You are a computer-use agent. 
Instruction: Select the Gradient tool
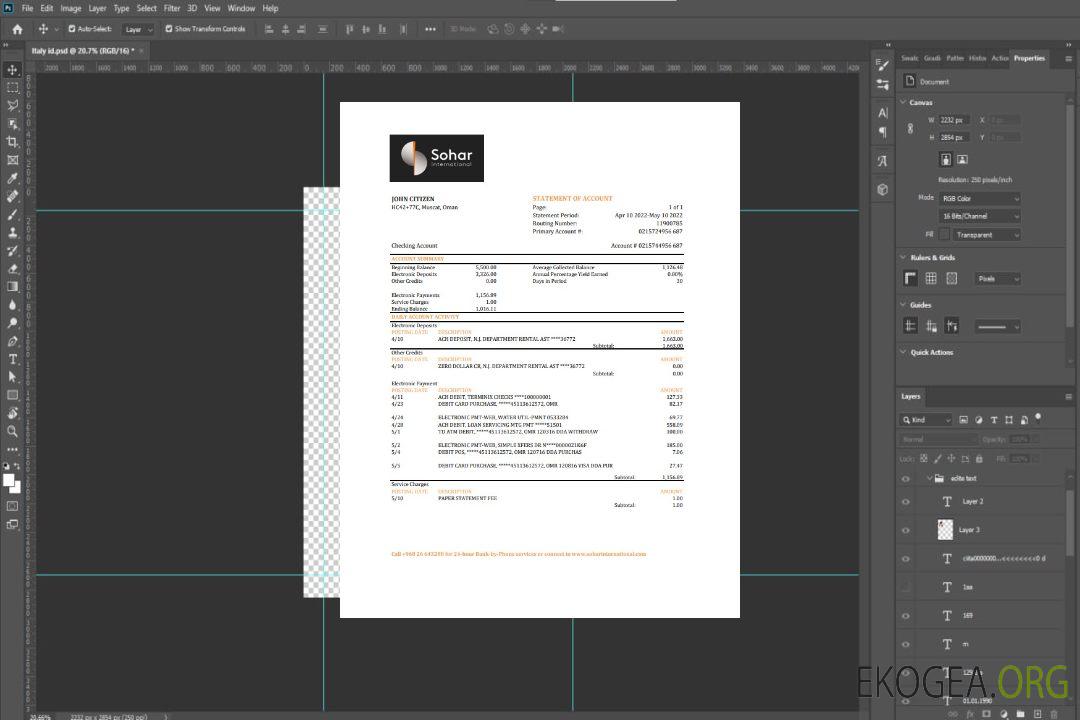(12, 287)
